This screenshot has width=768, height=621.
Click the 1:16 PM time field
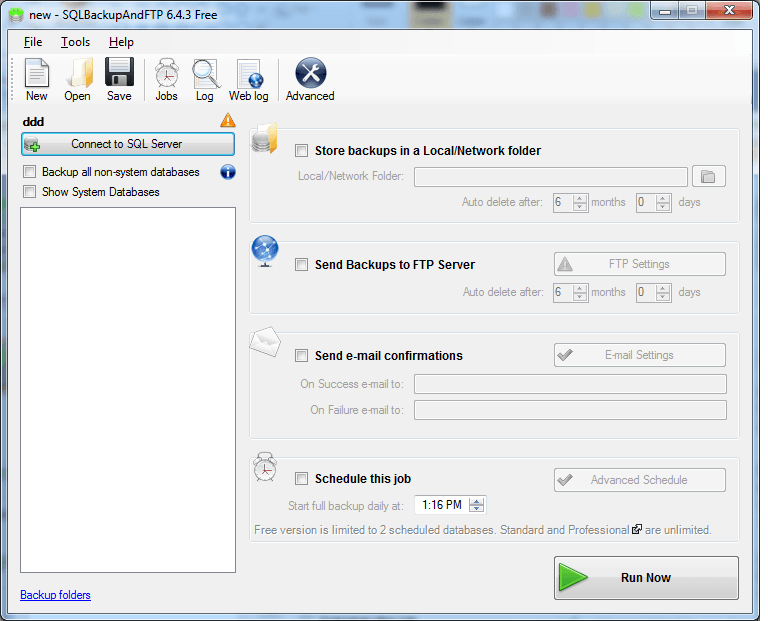pos(442,505)
